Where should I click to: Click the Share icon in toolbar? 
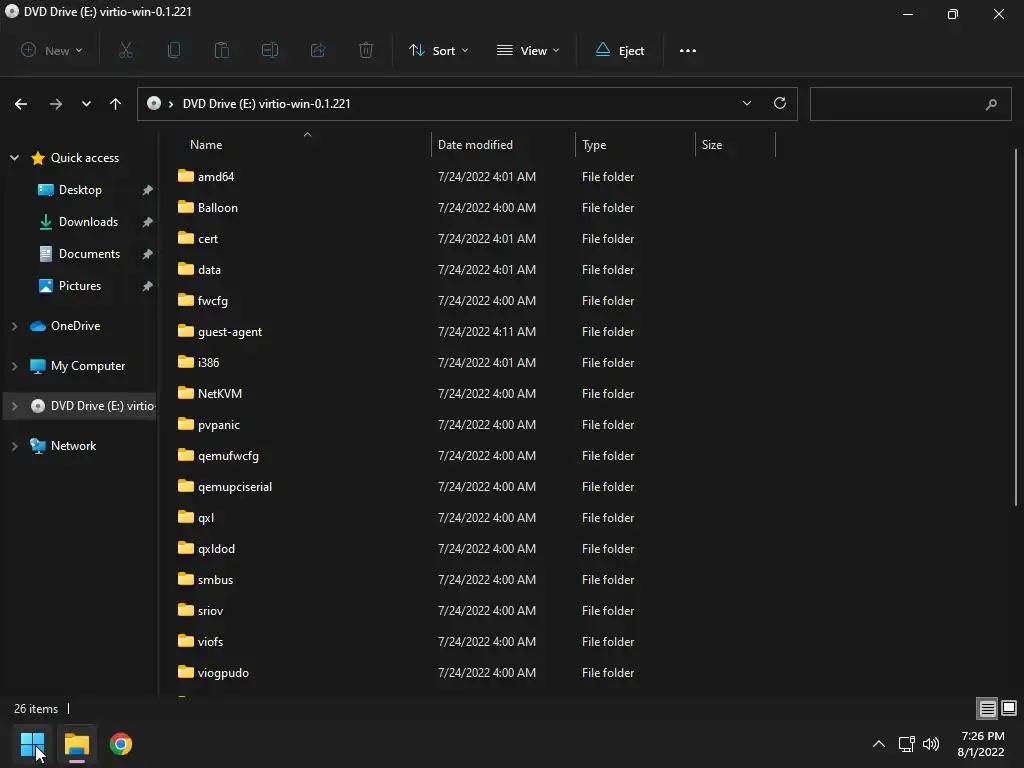coord(318,50)
